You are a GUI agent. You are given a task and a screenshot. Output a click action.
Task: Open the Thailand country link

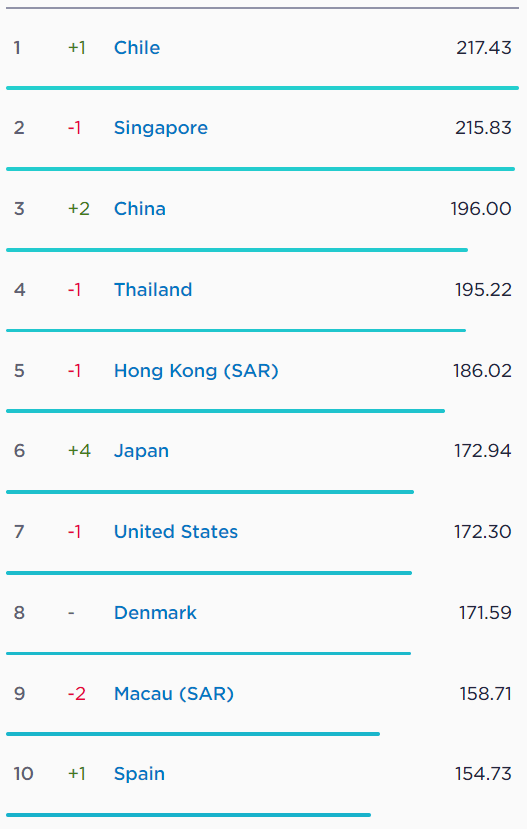click(x=153, y=290)
